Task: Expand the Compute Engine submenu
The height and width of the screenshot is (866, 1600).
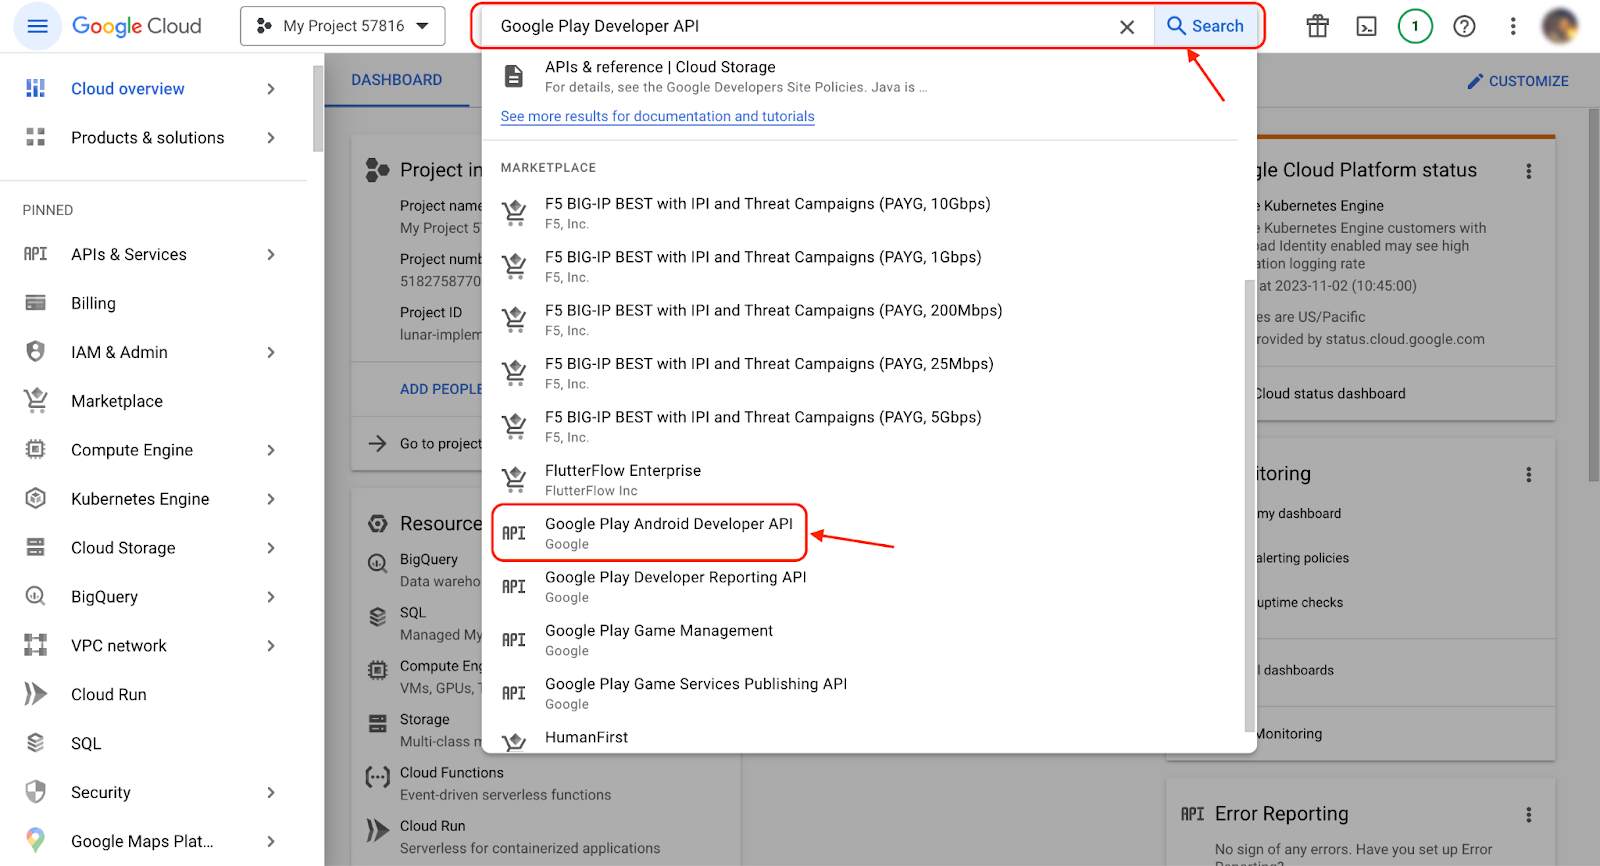Action: 271,450
